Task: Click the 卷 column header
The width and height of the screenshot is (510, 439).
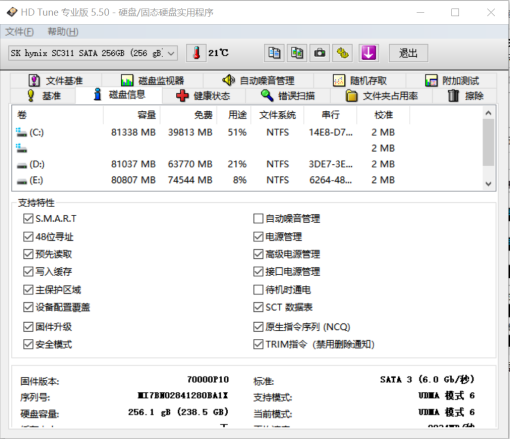Action: [58, 115]
